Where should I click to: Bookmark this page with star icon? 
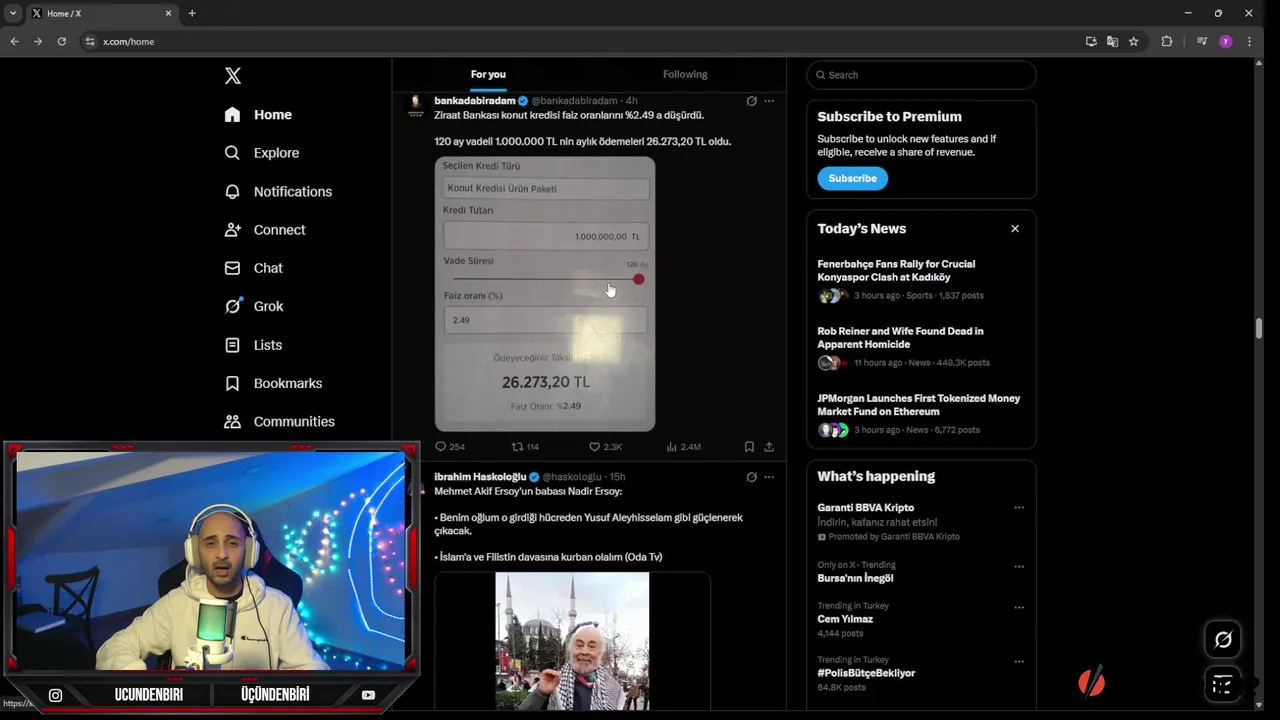click(x=1133, y=41)
